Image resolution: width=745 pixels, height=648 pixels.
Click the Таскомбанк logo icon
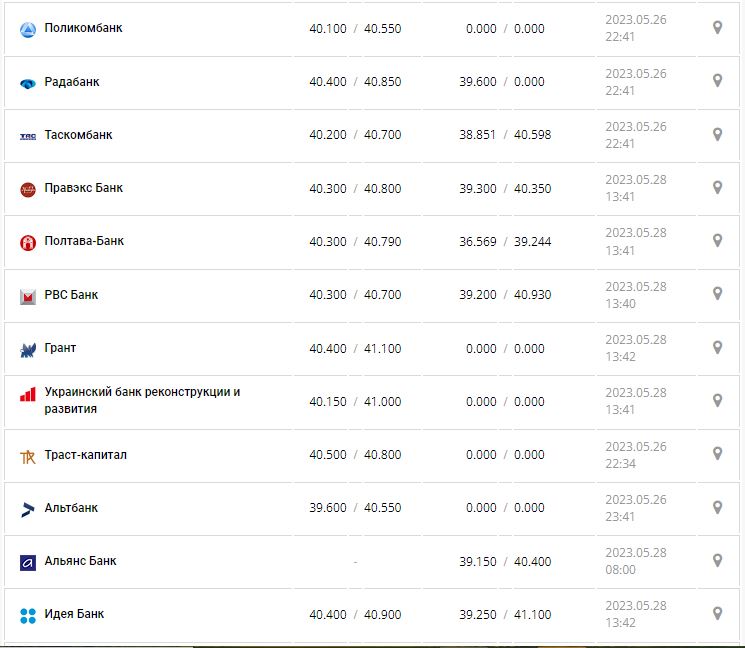coord(27,136)
